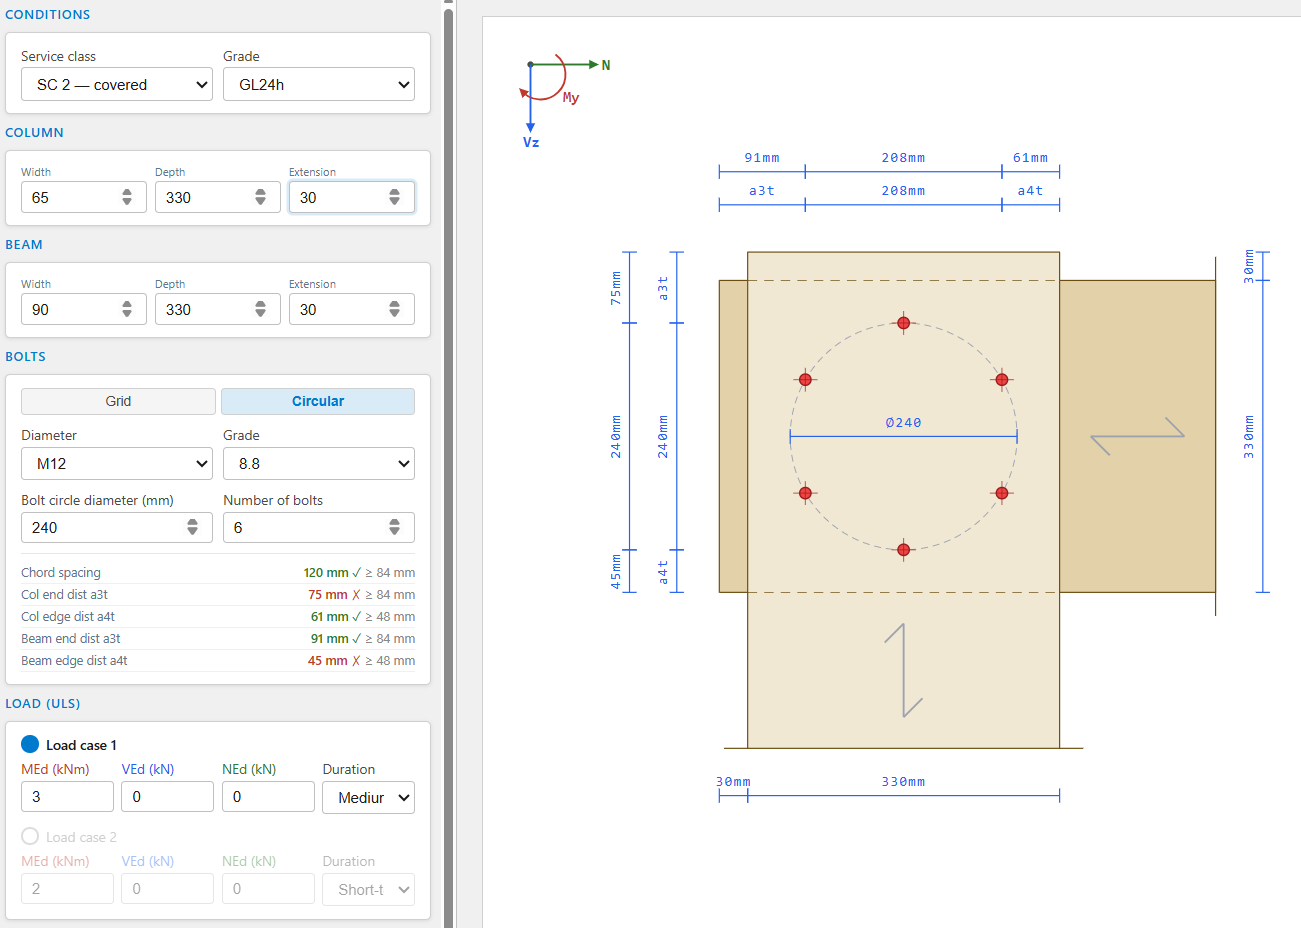Enable the Load case 2 radio button

tap(30, 836)
